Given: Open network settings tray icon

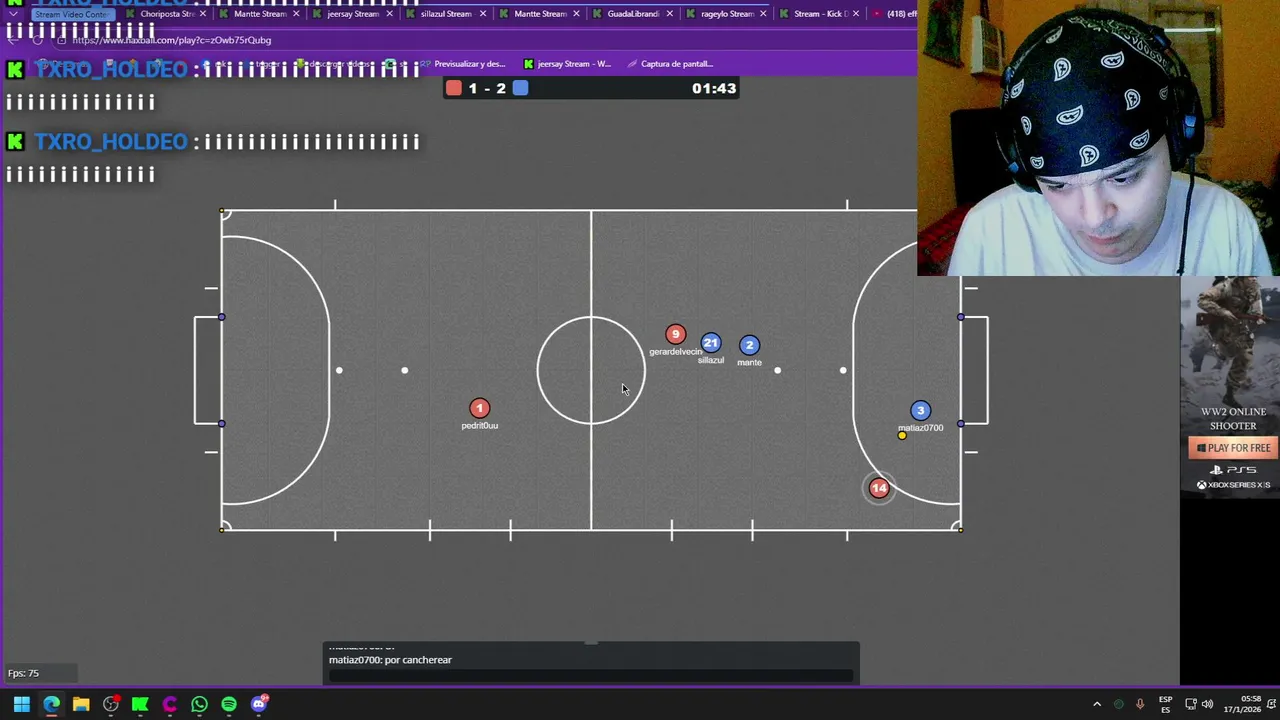Looking at the screenshot, I should coord(1190,704).
